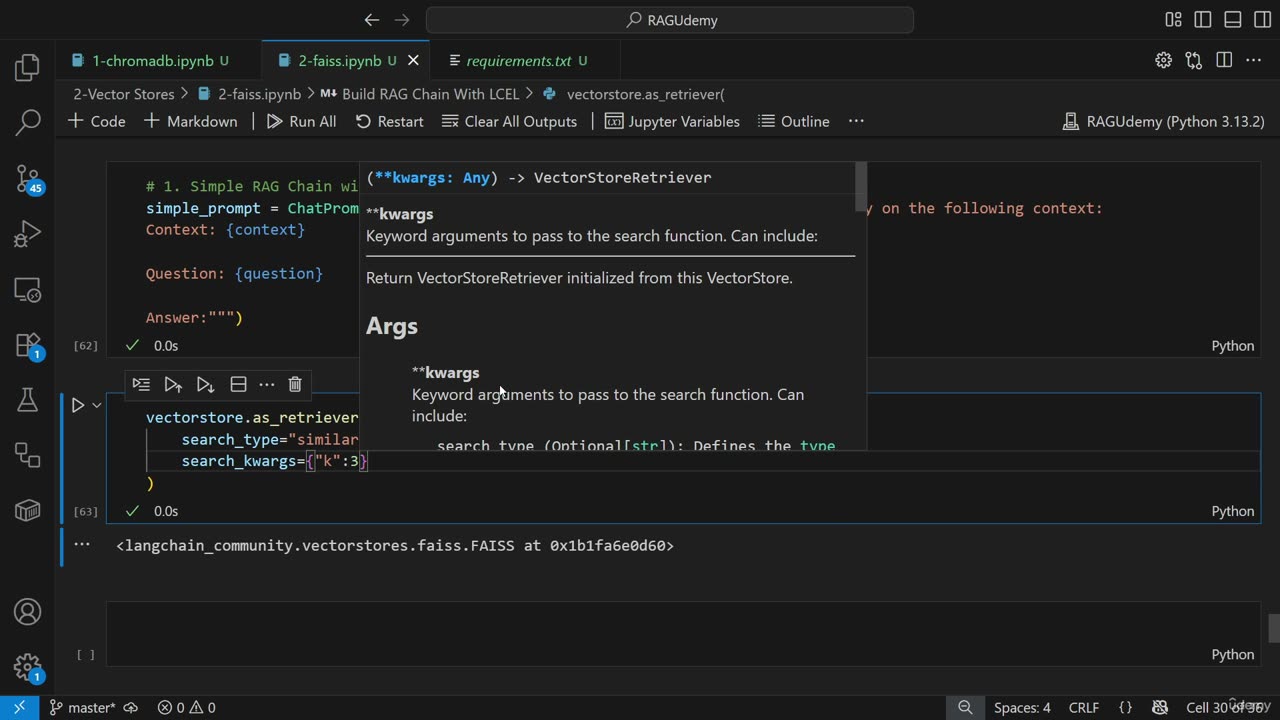Open the Search view in activity bar
This screenshot has height=720, width=1280.
(27, 123)
